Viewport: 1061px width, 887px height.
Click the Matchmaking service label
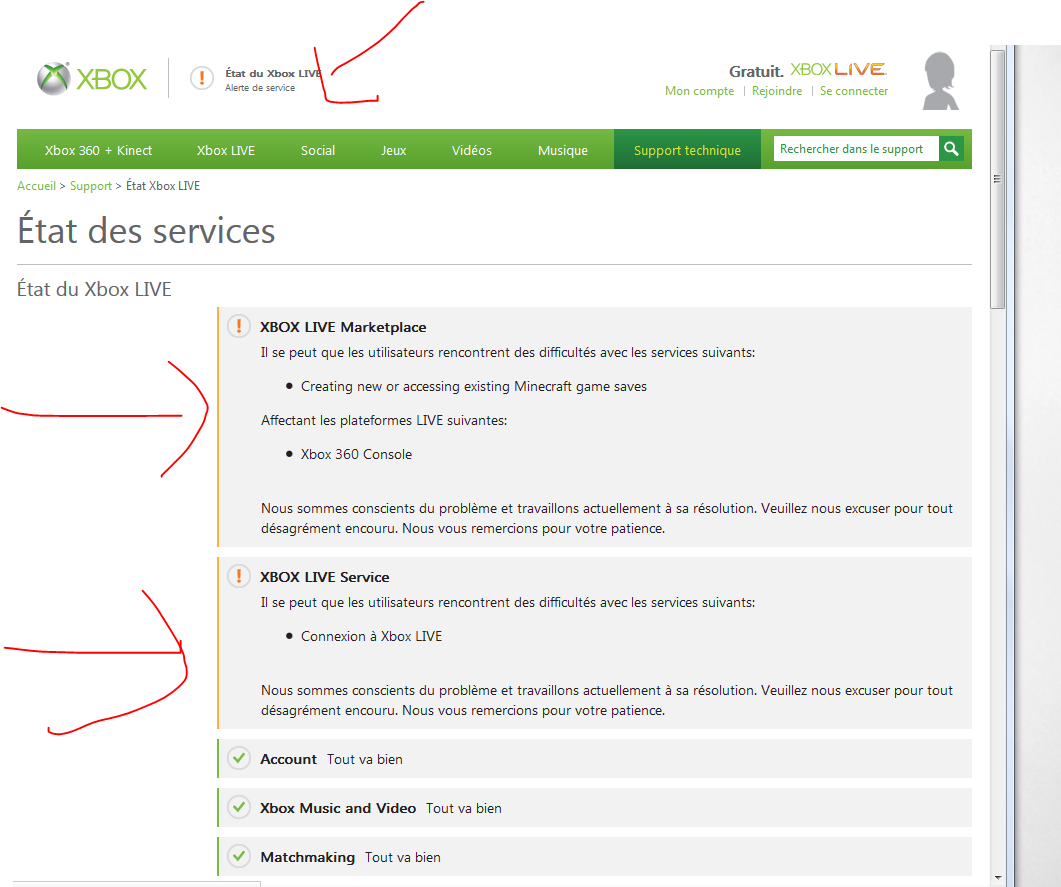(x=308, y=857)
